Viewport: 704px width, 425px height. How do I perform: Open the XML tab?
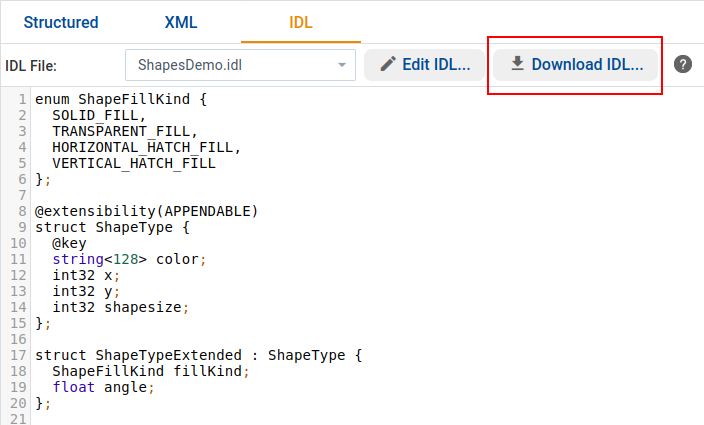180,22
